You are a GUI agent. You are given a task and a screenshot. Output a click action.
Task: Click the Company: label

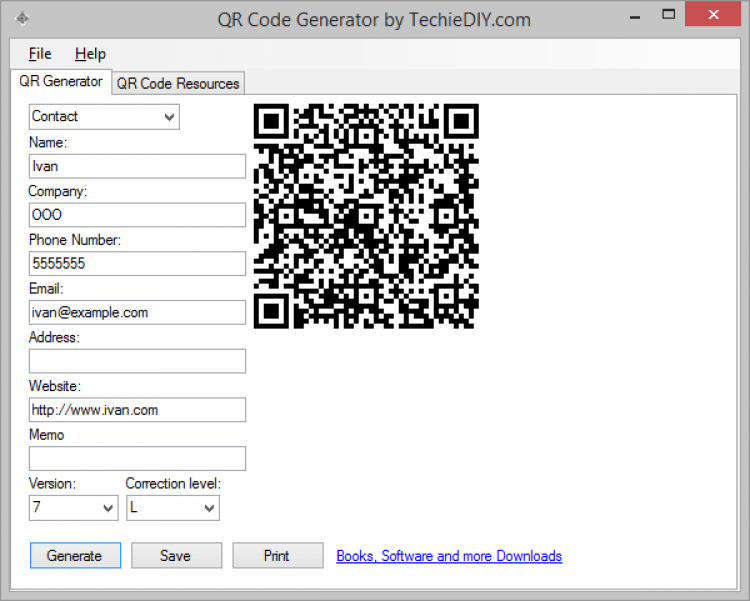tap(57, 191)
